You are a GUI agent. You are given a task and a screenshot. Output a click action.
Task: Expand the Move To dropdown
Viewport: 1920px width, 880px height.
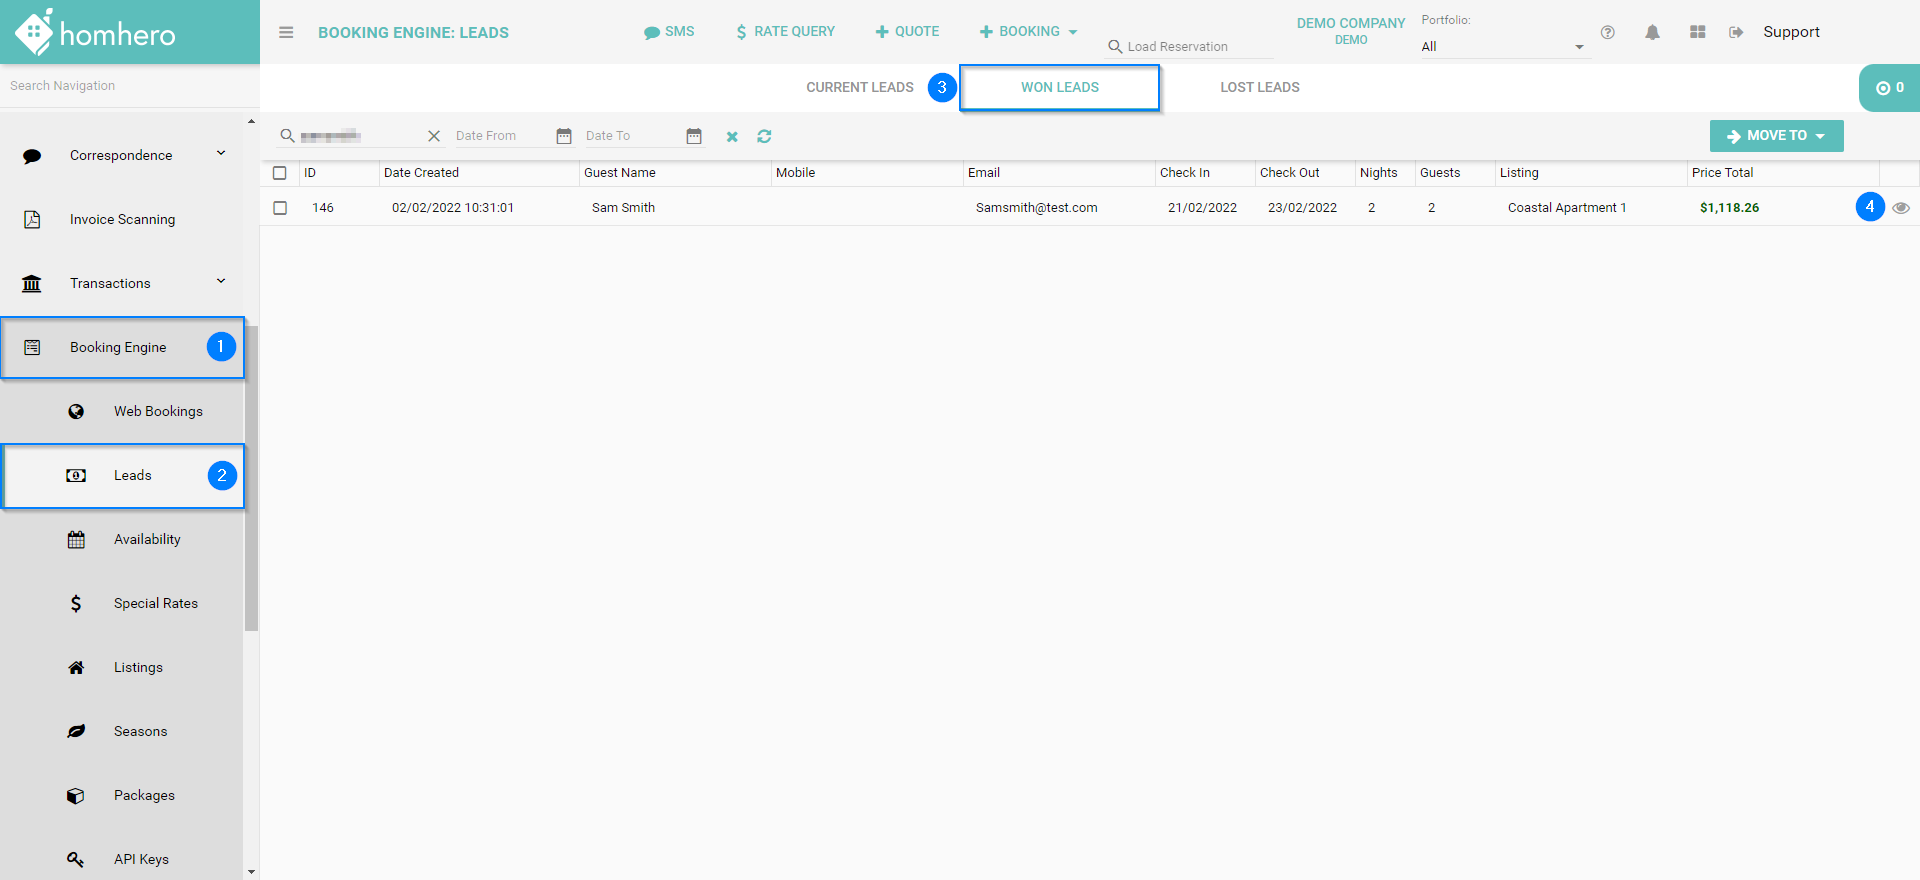pyautogui.click(x=1776, y=136)
